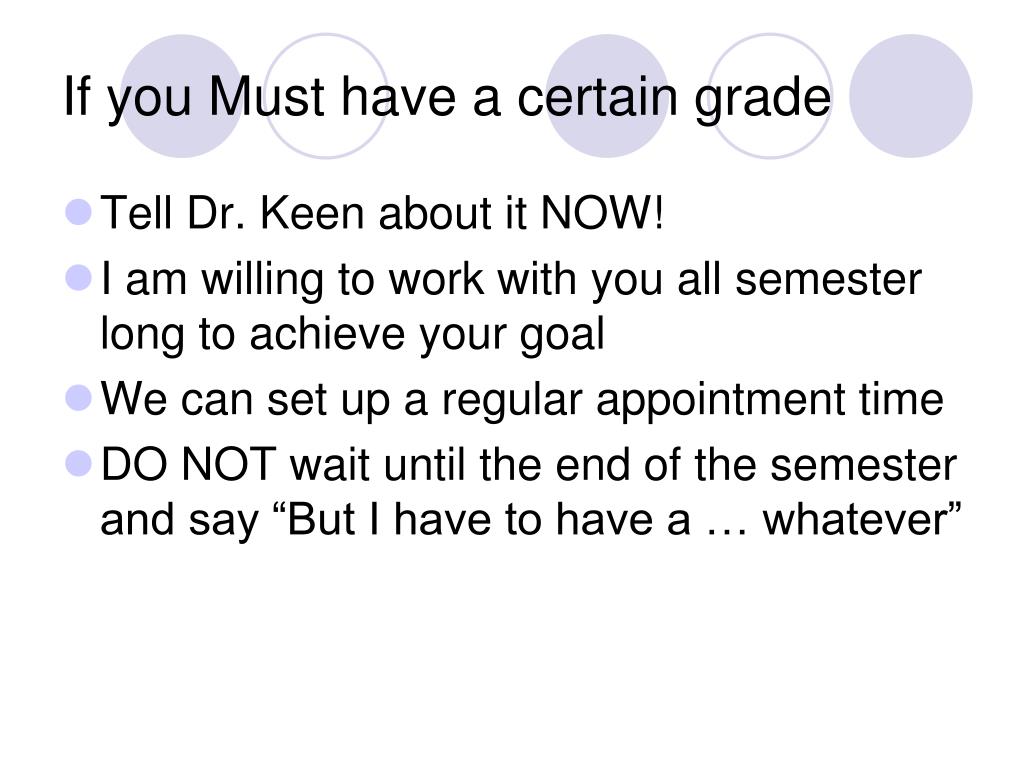Click the word 'appointment' in third bullet
1024x768 pixels.
pyautogui.click(x=720, y=401)
